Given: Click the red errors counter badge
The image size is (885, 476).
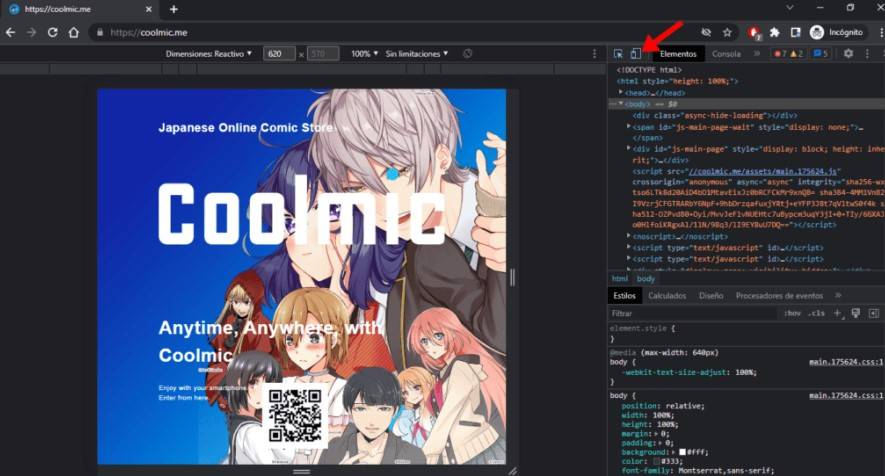Looking at the screenshot, I should [x=781, y=54].
